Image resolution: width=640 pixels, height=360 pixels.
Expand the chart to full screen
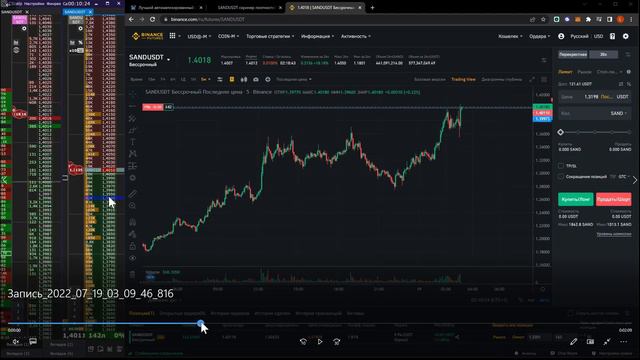(x=532, y=79)
